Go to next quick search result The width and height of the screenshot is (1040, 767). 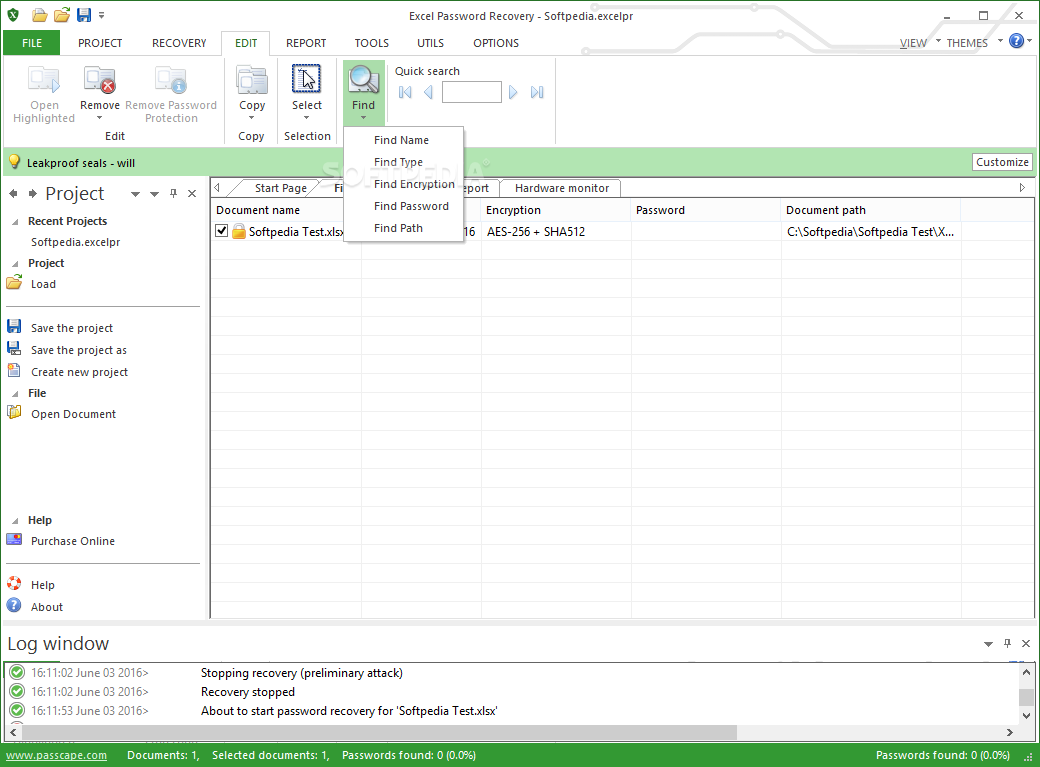point(513,92)
